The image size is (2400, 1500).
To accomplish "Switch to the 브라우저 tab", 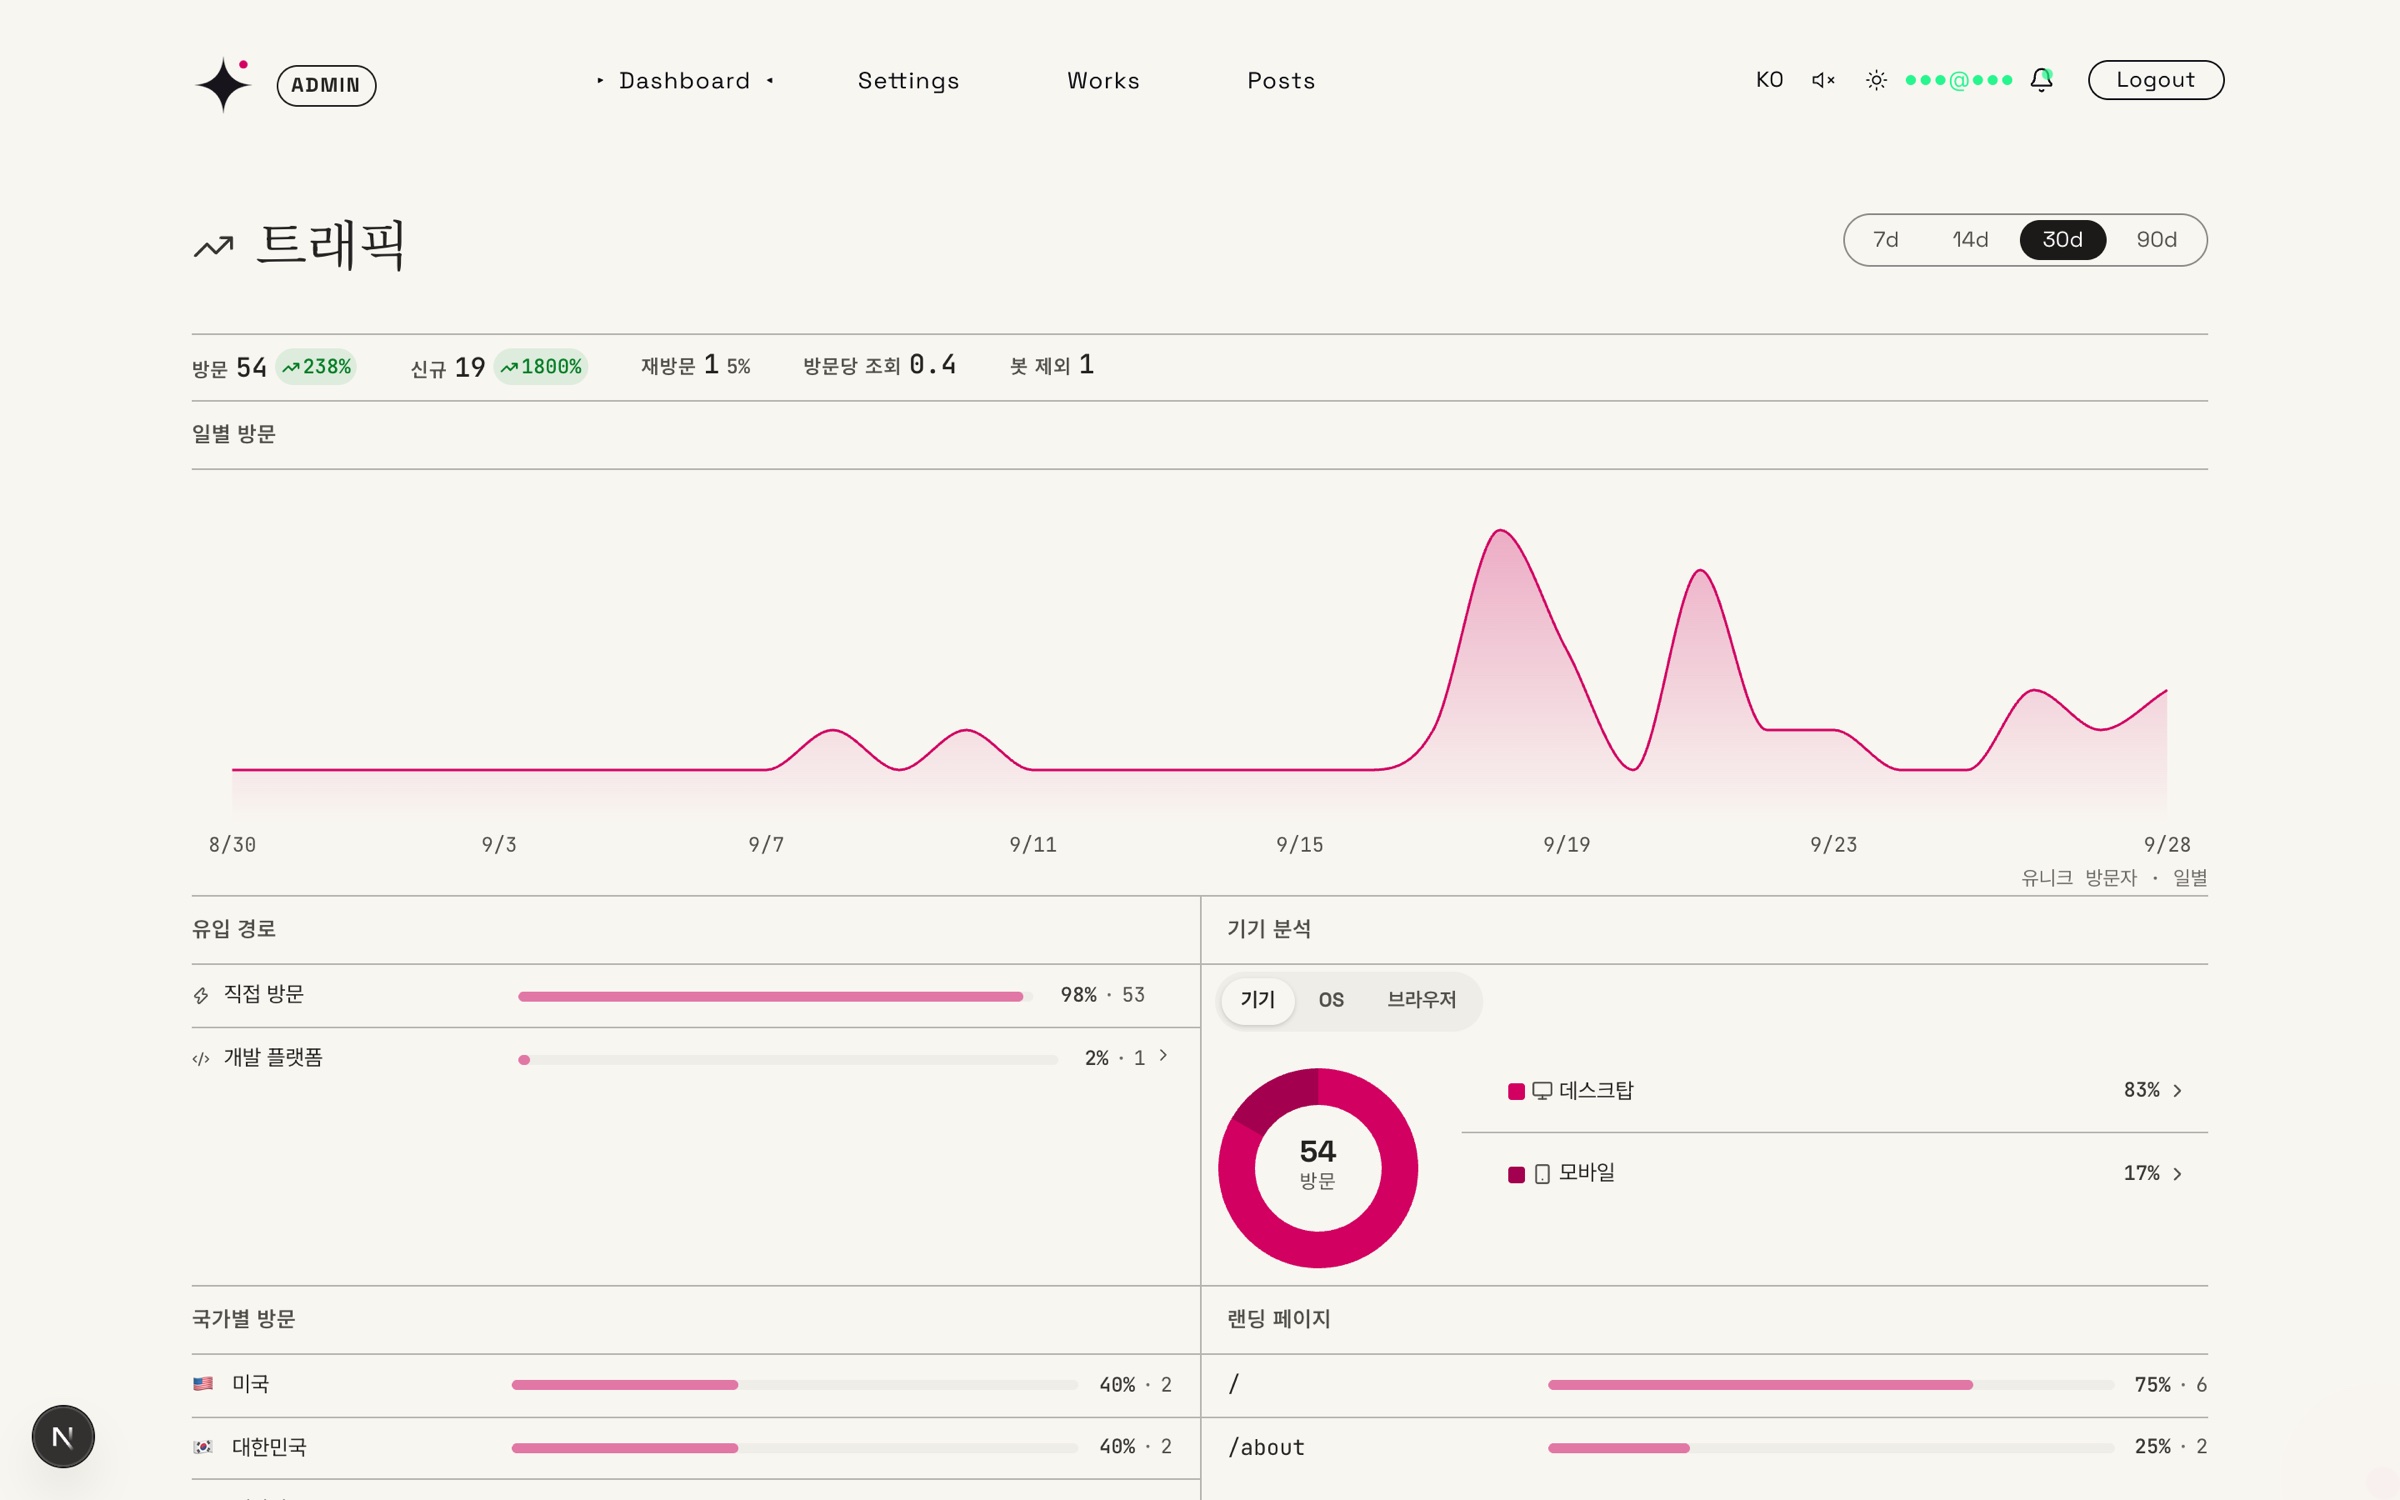I will (1421, 1000).
